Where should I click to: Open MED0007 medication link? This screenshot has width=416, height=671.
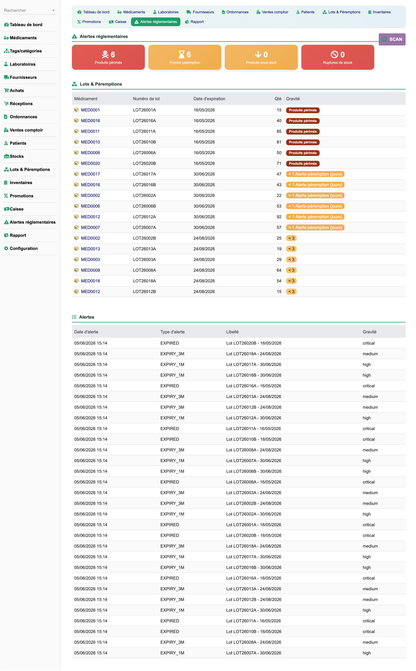[x=90, y=228]
